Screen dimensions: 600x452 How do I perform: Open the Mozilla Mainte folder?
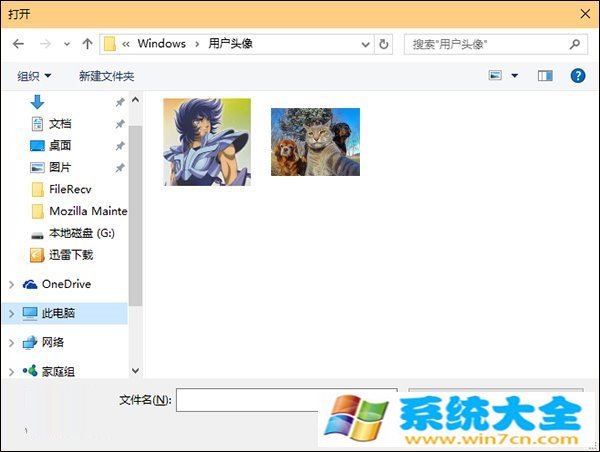(88, 211)
